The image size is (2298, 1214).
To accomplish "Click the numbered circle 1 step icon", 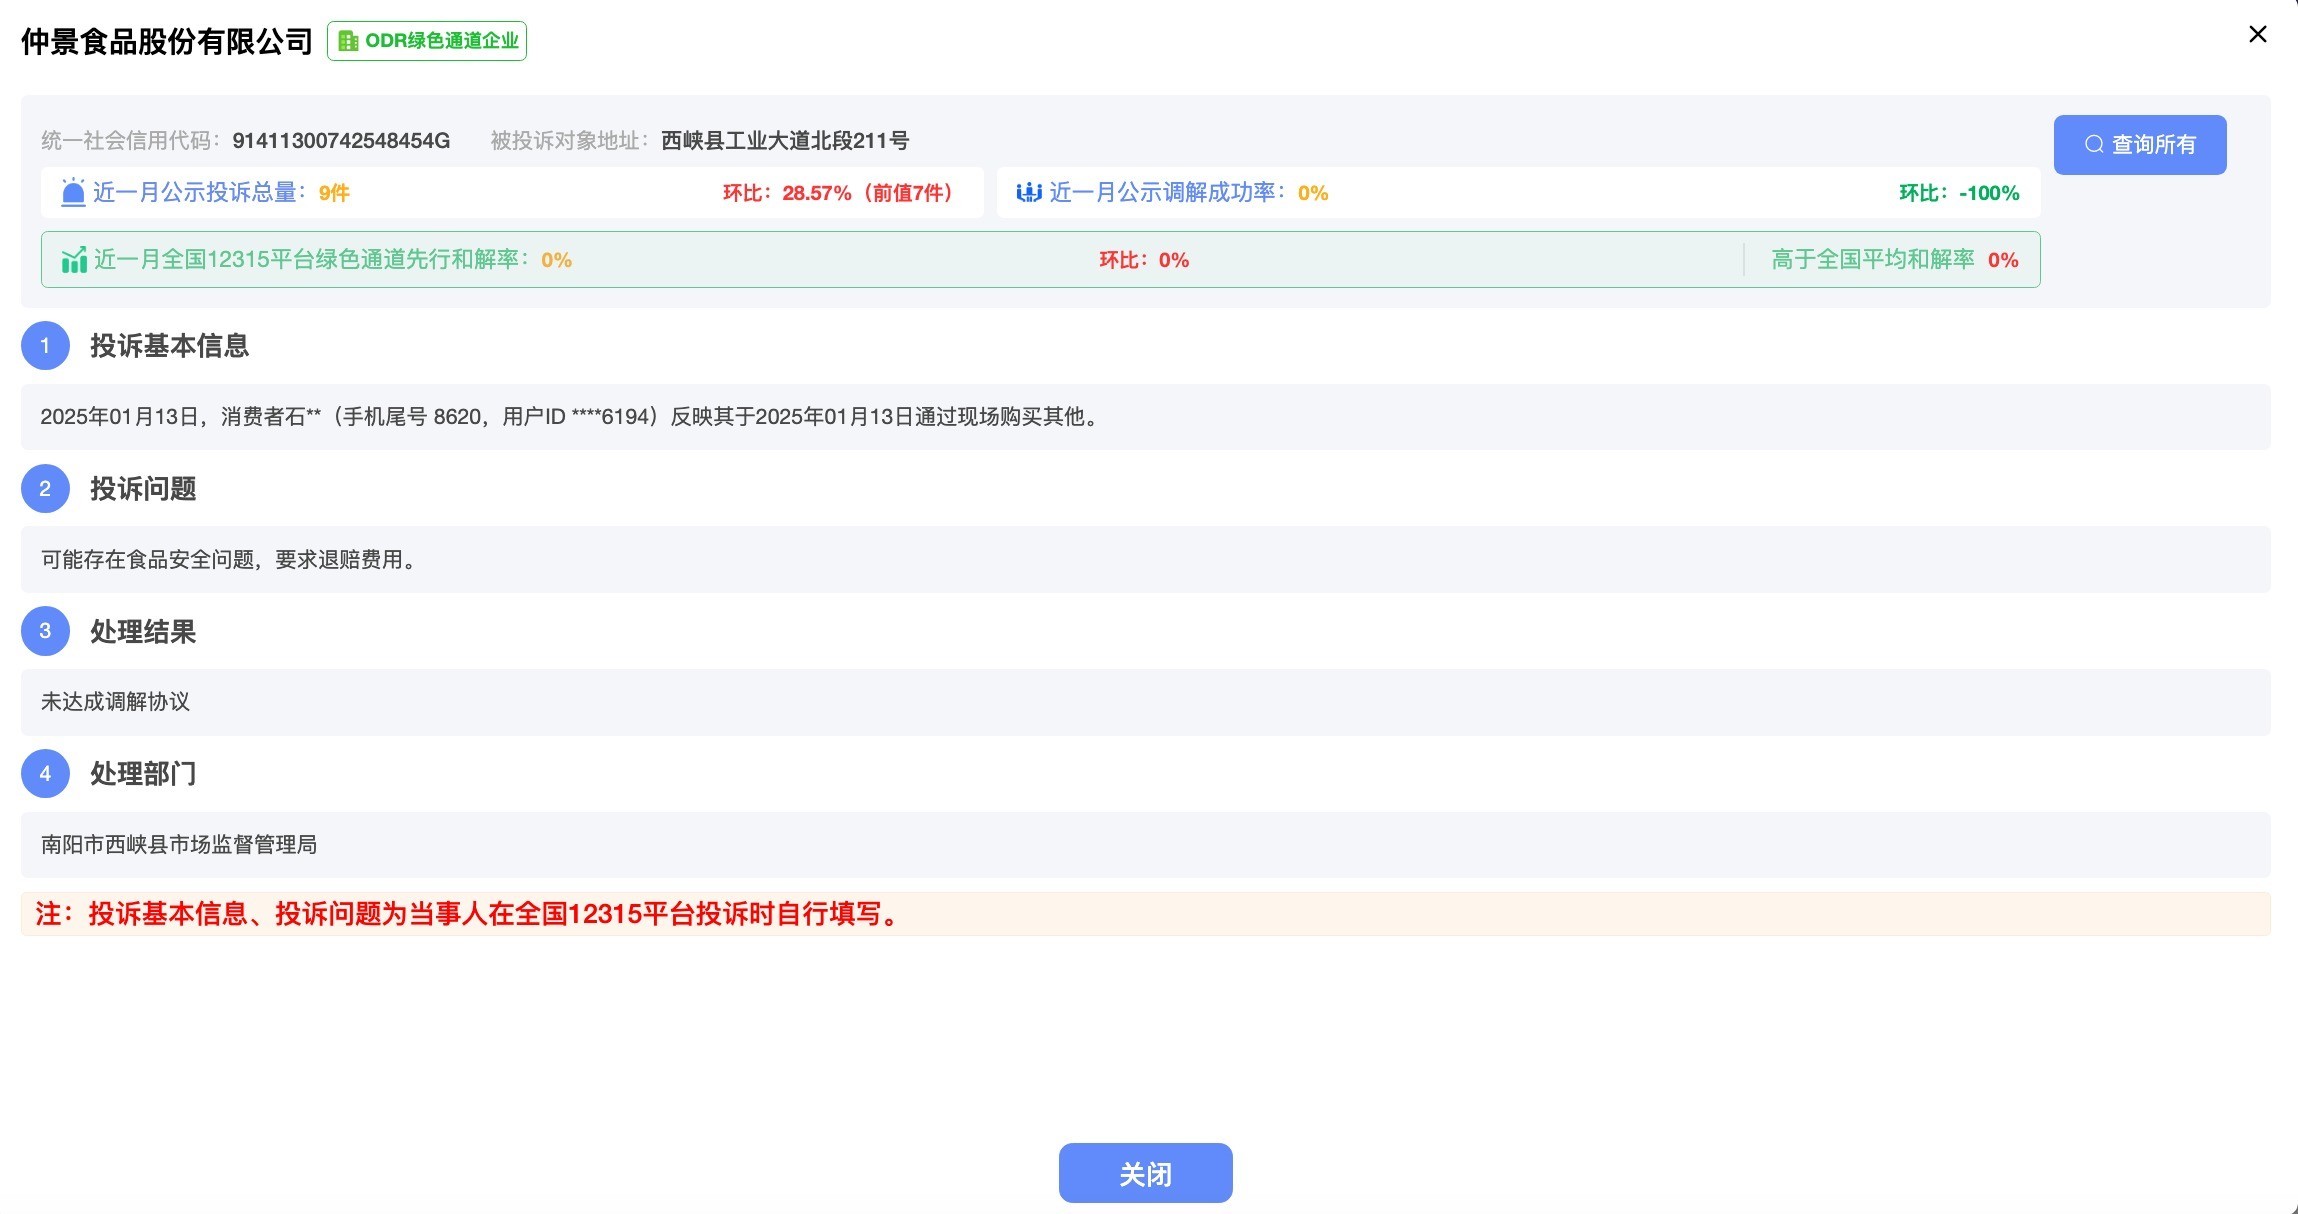I will pos(45,346).
